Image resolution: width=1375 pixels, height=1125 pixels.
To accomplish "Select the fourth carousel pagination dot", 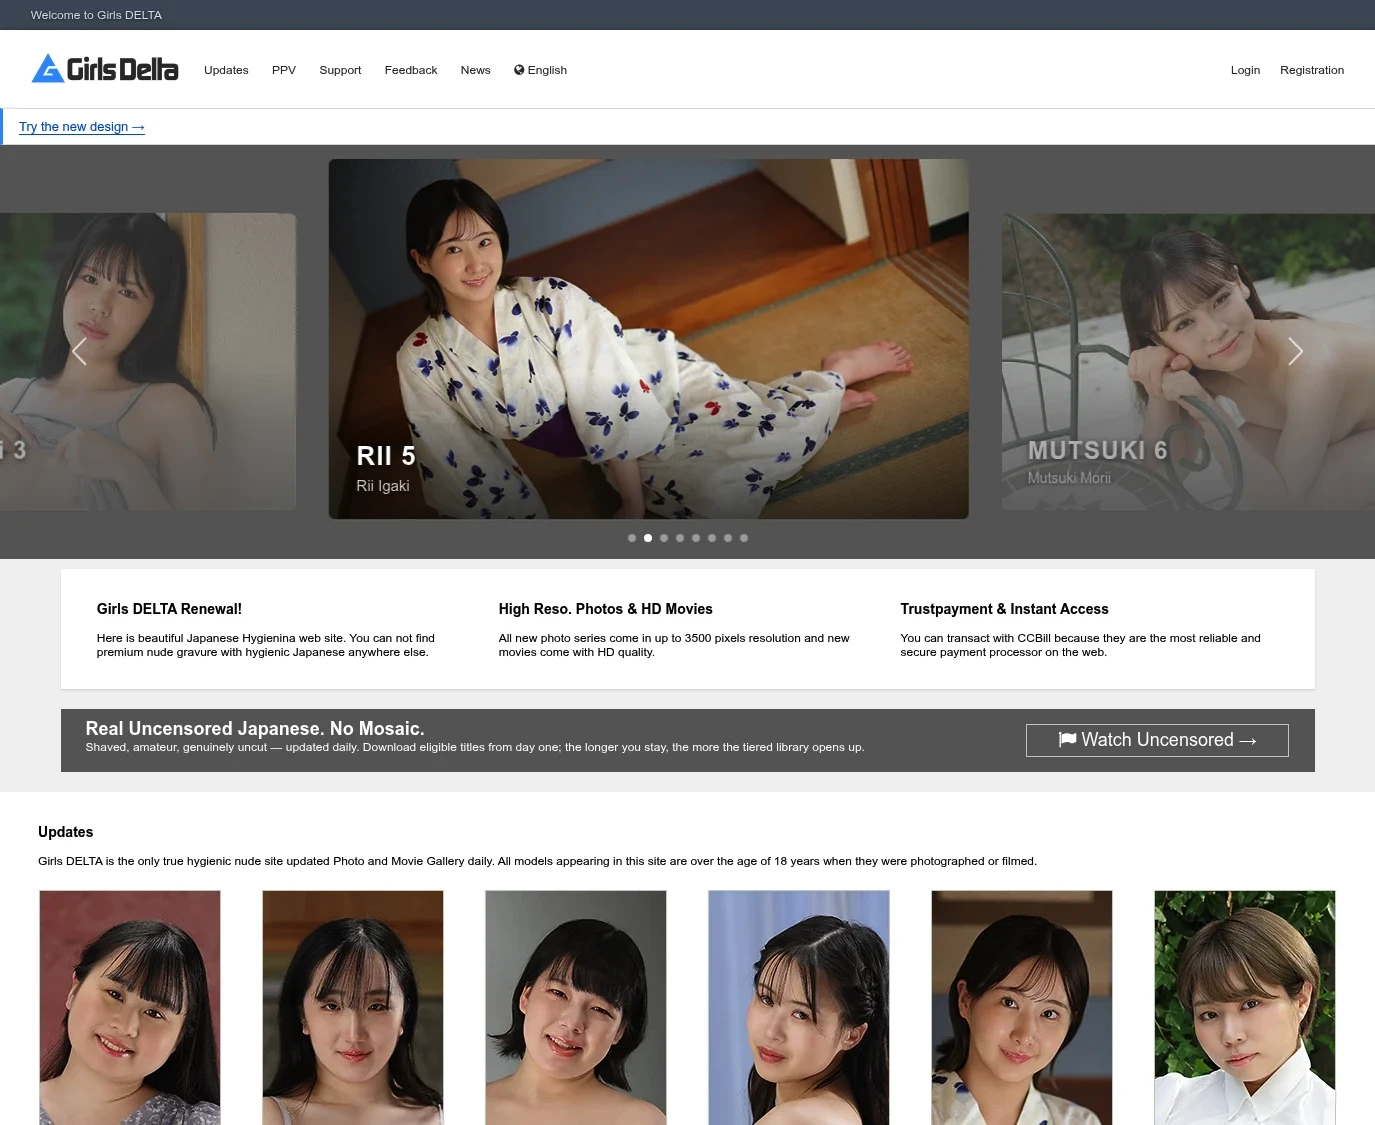I will click(x=680, y=538).
